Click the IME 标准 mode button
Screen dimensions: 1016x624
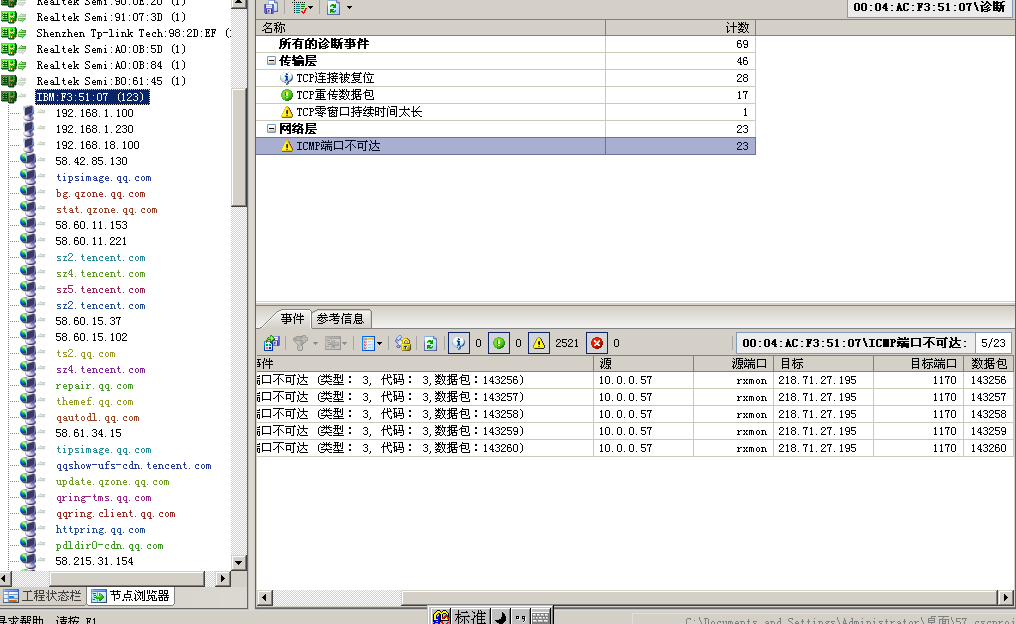point(470,616)
